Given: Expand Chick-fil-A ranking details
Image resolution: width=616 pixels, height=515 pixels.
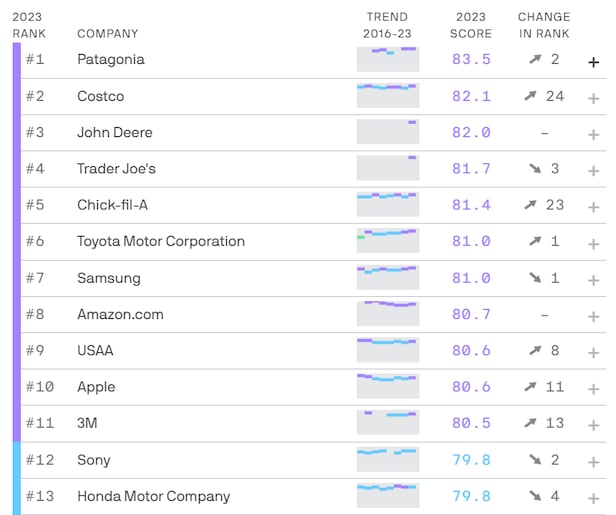Looking at the screenshot, I should (593, 207).
